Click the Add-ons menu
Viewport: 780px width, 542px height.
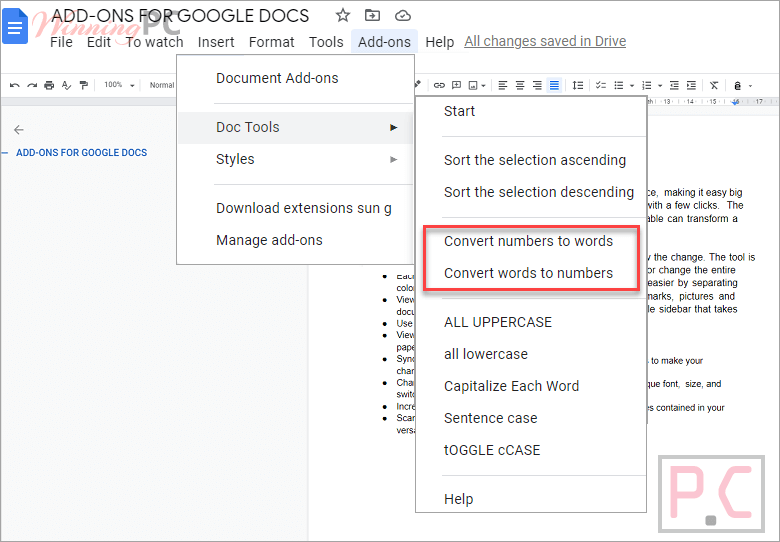point(385,42)
